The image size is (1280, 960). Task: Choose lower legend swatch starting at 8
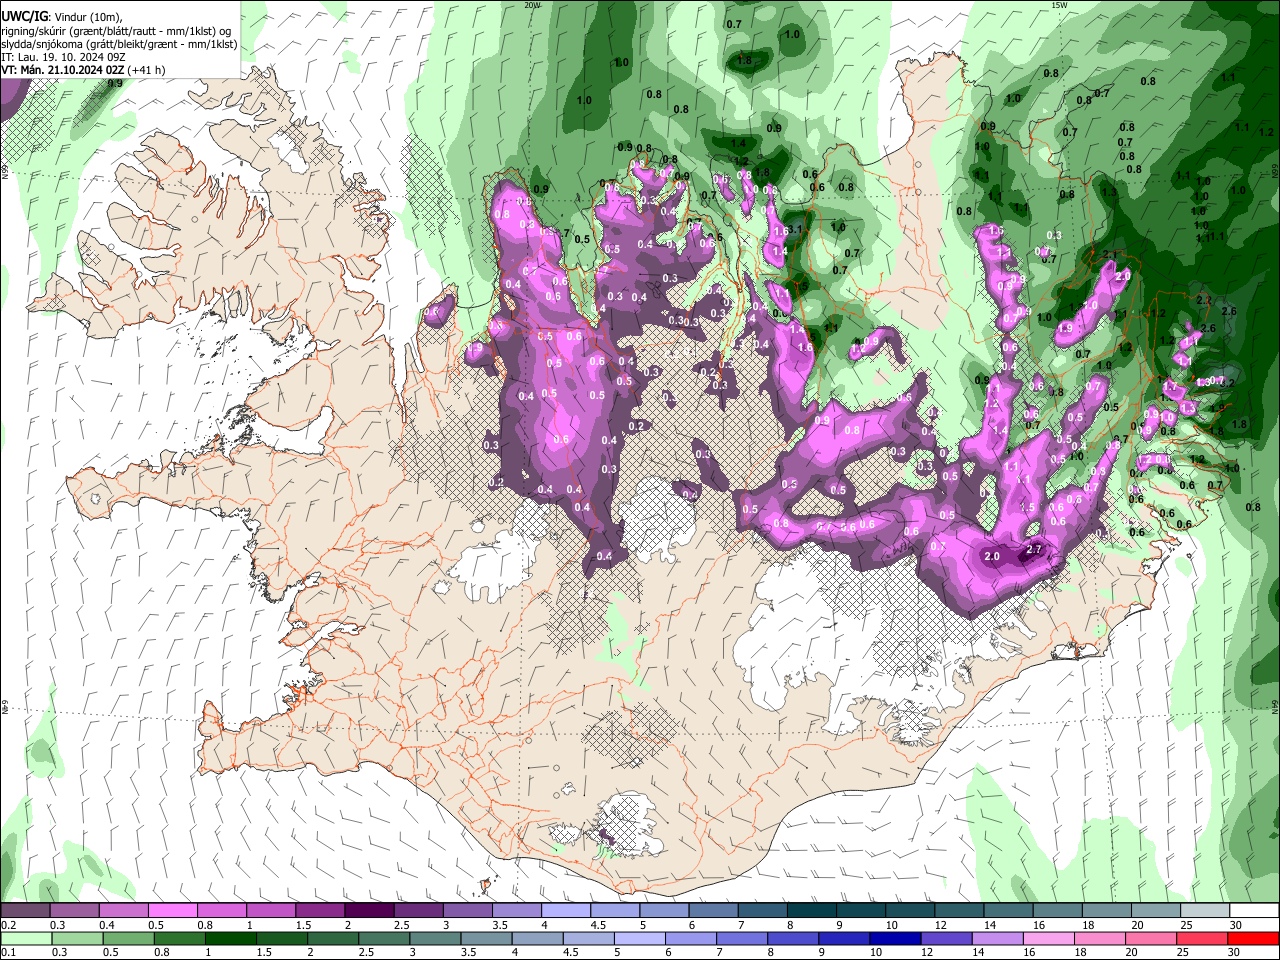pos(792,938)
